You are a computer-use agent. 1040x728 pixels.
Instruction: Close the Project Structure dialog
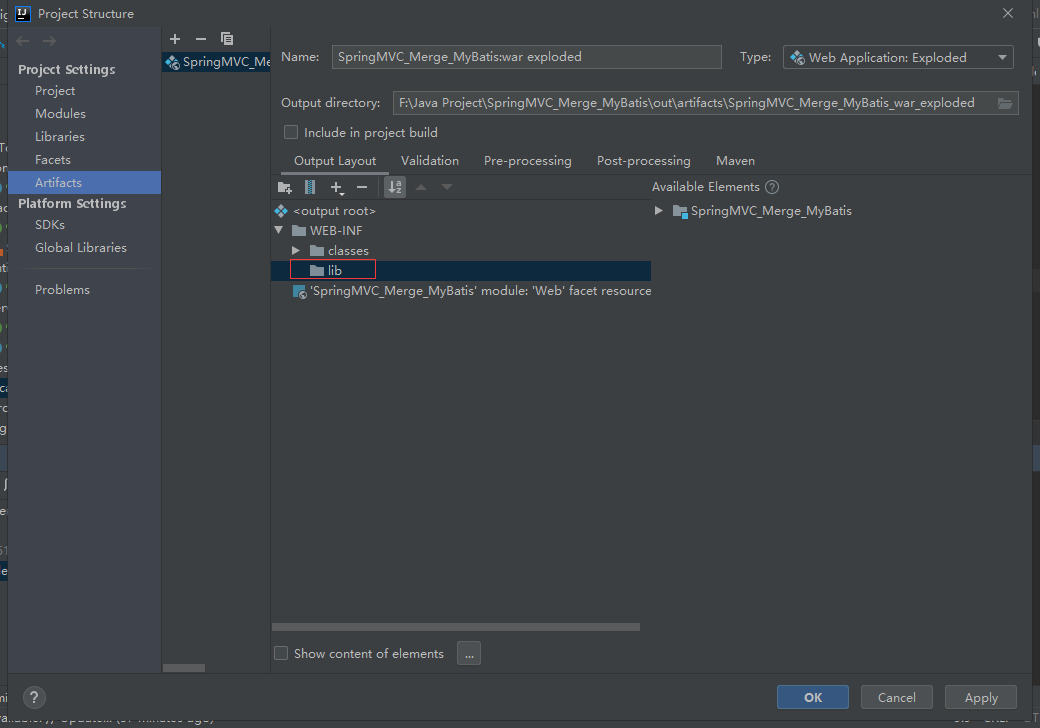tap(1008, 13)
